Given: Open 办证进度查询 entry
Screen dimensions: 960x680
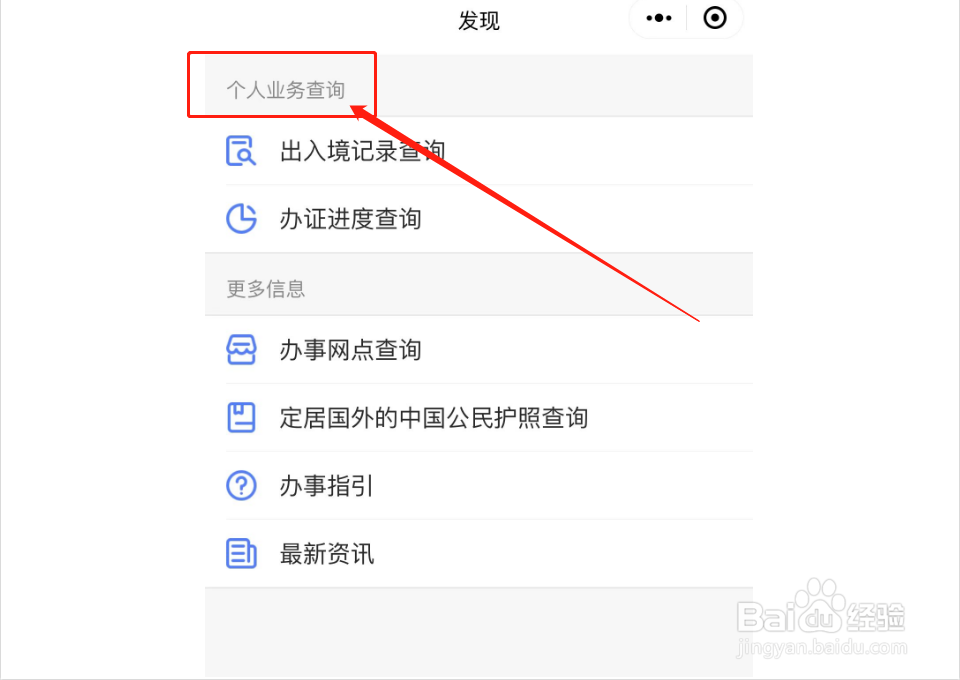Looking at the screenshot, I should pyautogui.click(x=479, y=219).
